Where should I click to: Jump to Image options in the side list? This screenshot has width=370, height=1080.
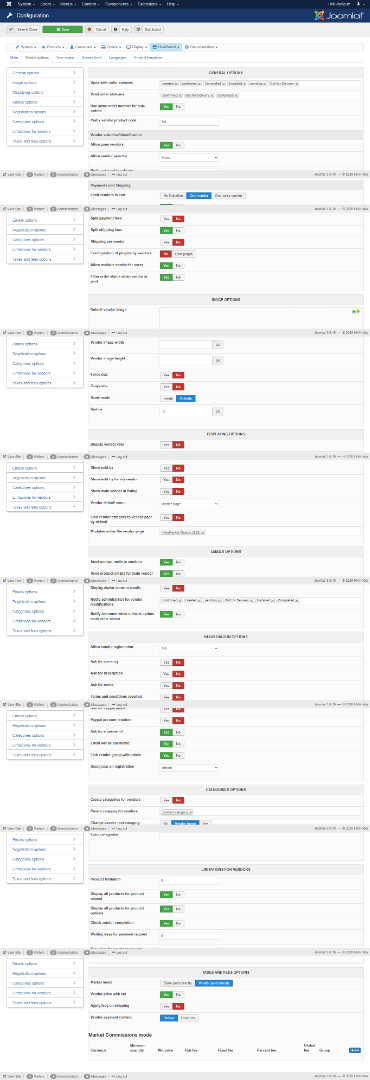45,81
